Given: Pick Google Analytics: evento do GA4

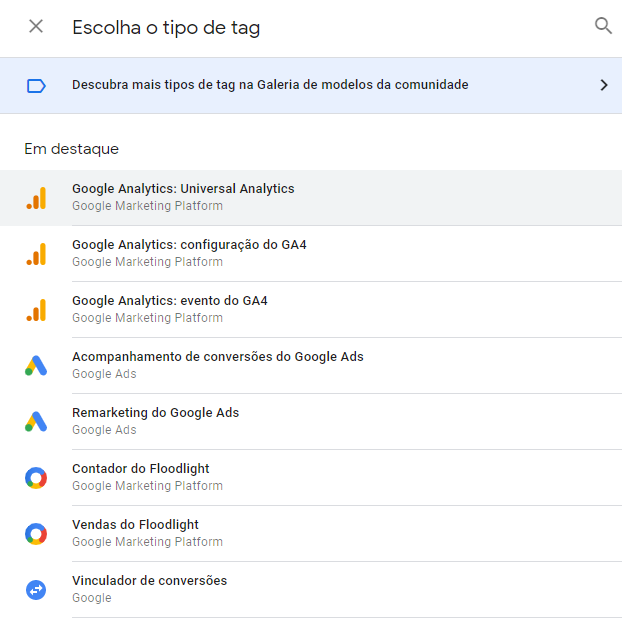Looking at the screenshot, I should 170,301.
